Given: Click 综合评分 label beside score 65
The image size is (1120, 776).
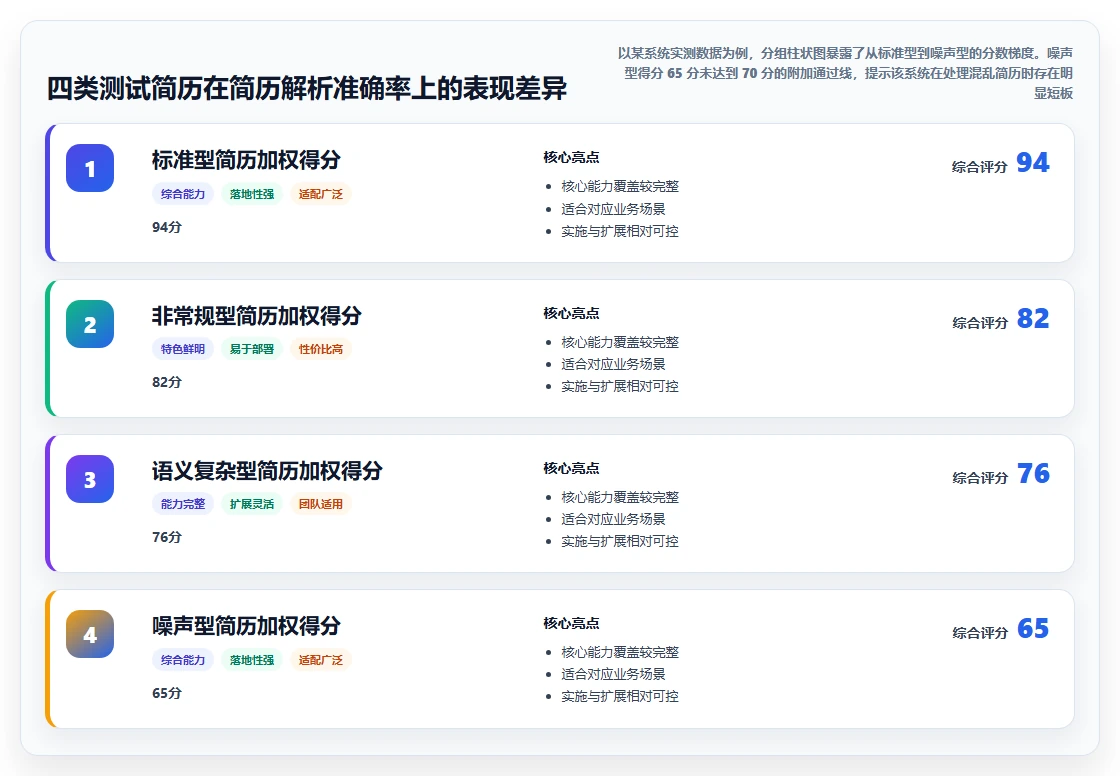Looking at the screenshot, I should [980, 633].
